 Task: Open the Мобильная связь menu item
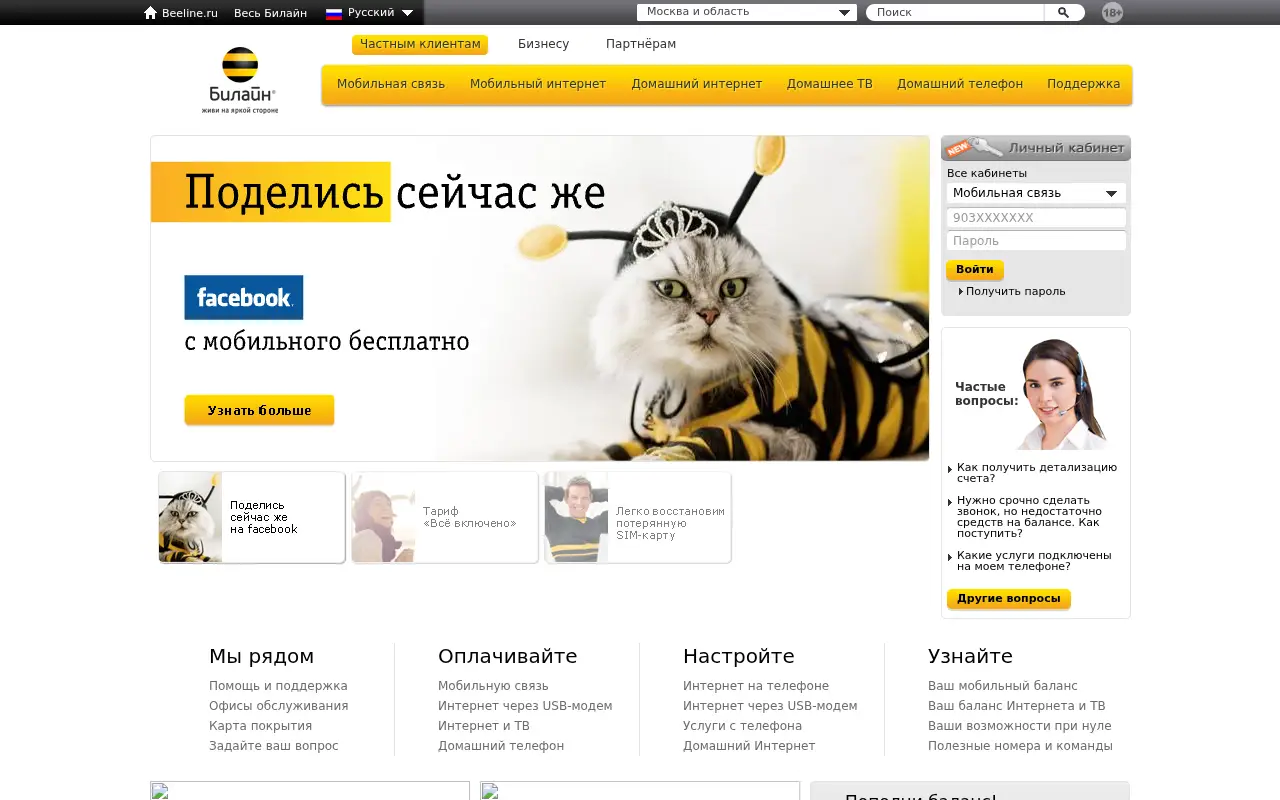(391, 84)
